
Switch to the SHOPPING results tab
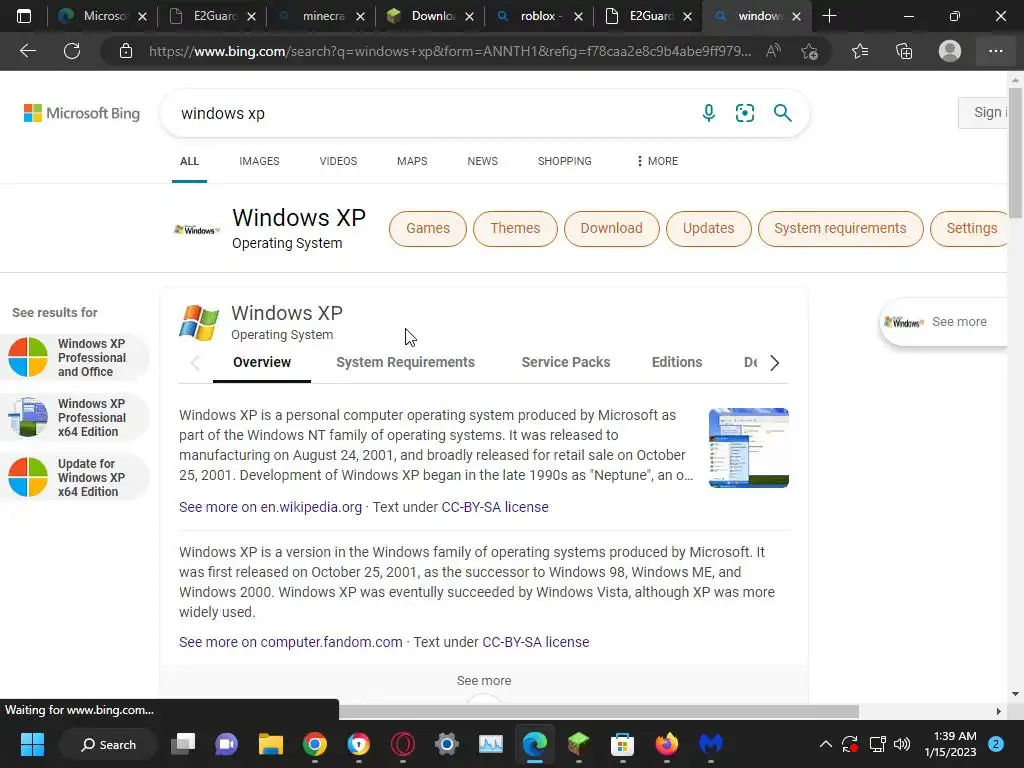[565, 161]
